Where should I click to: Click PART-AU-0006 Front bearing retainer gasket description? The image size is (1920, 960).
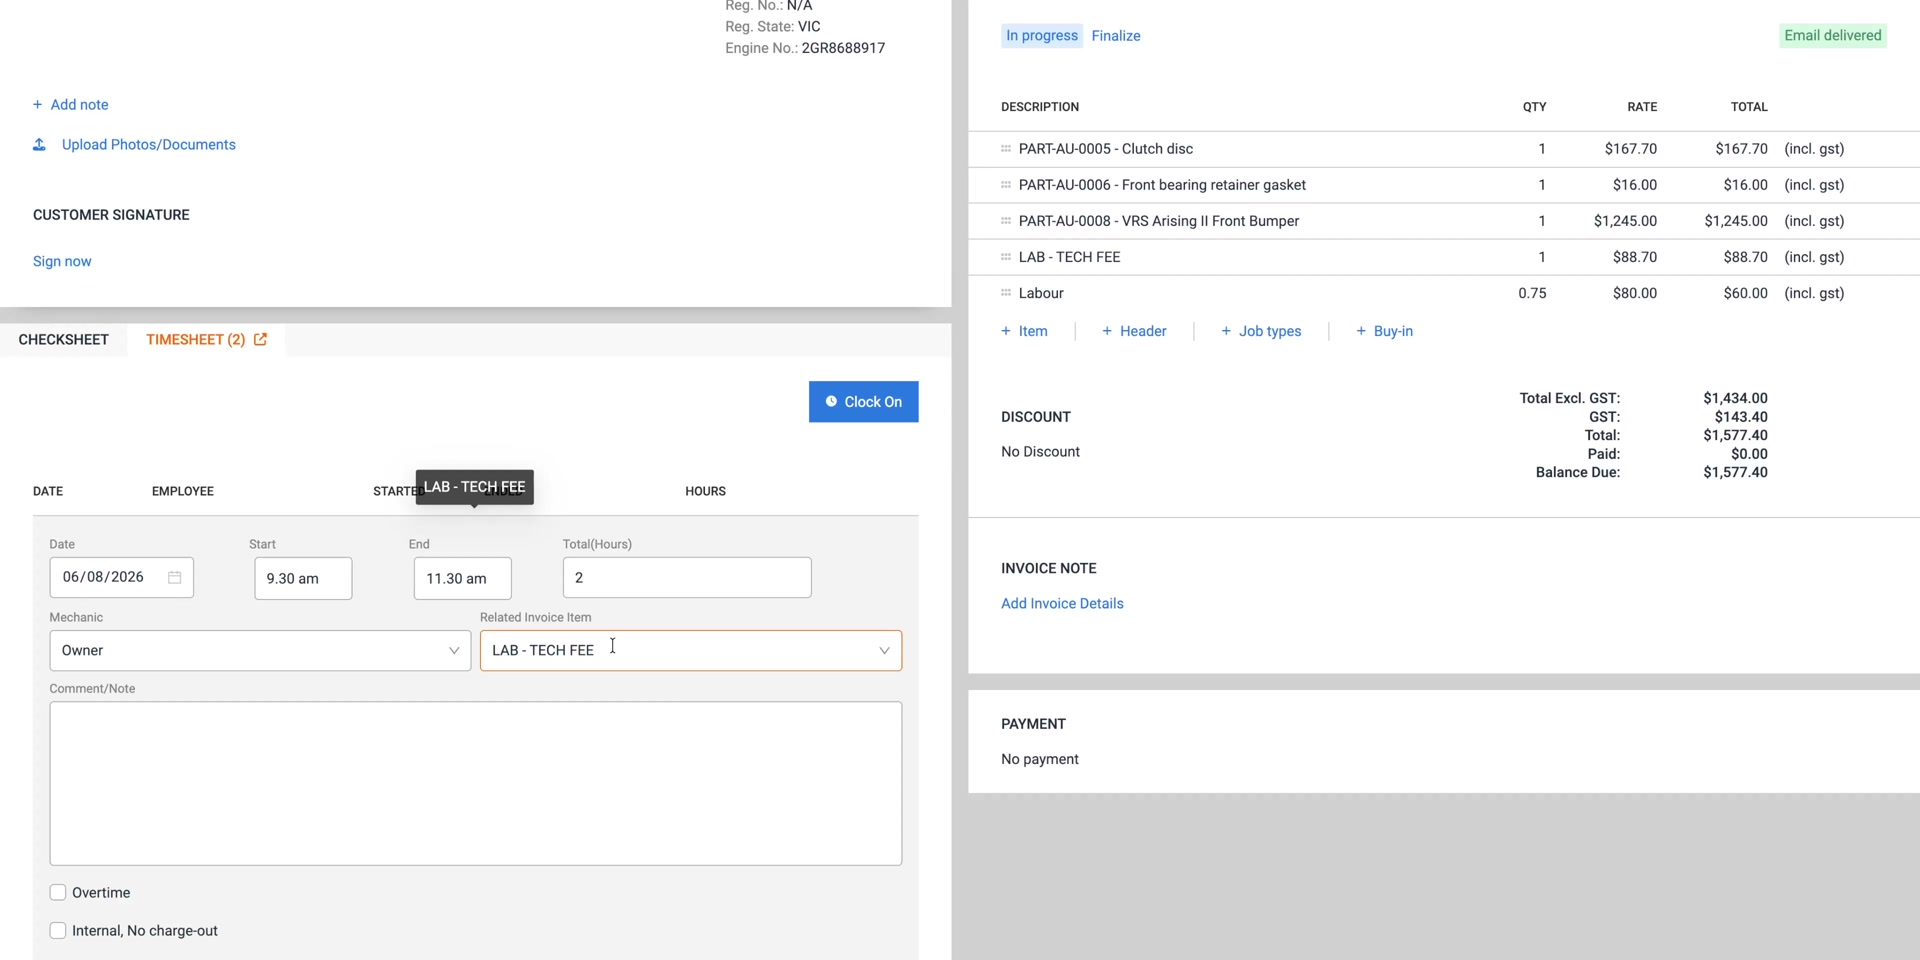point(1162,185)
